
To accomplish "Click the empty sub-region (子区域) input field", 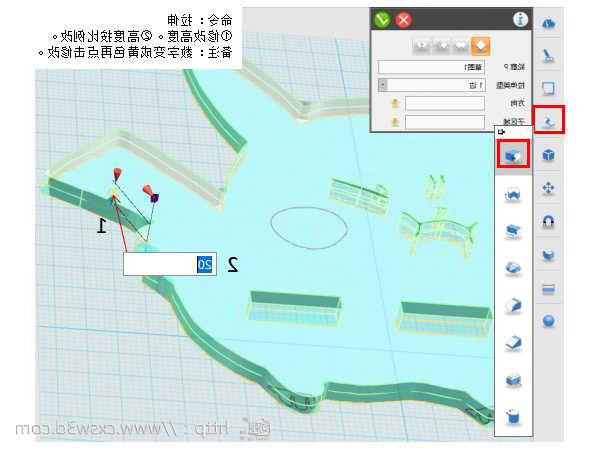I will 445,122.
